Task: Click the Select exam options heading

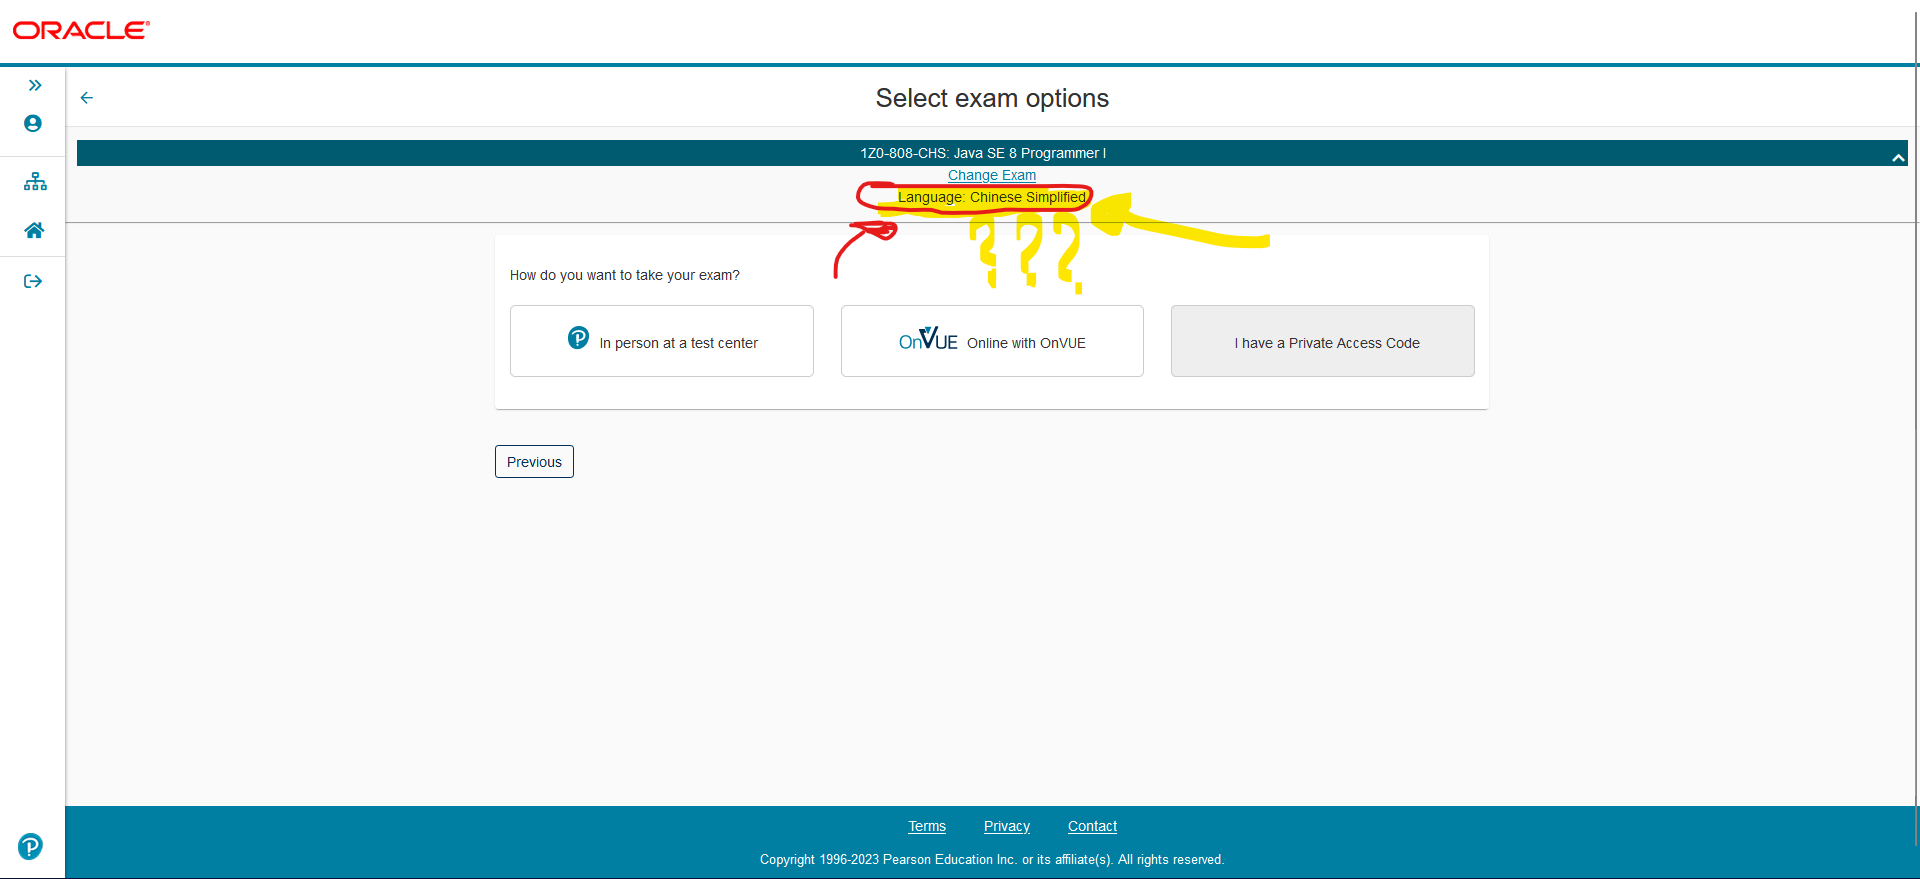Action: 992,98
